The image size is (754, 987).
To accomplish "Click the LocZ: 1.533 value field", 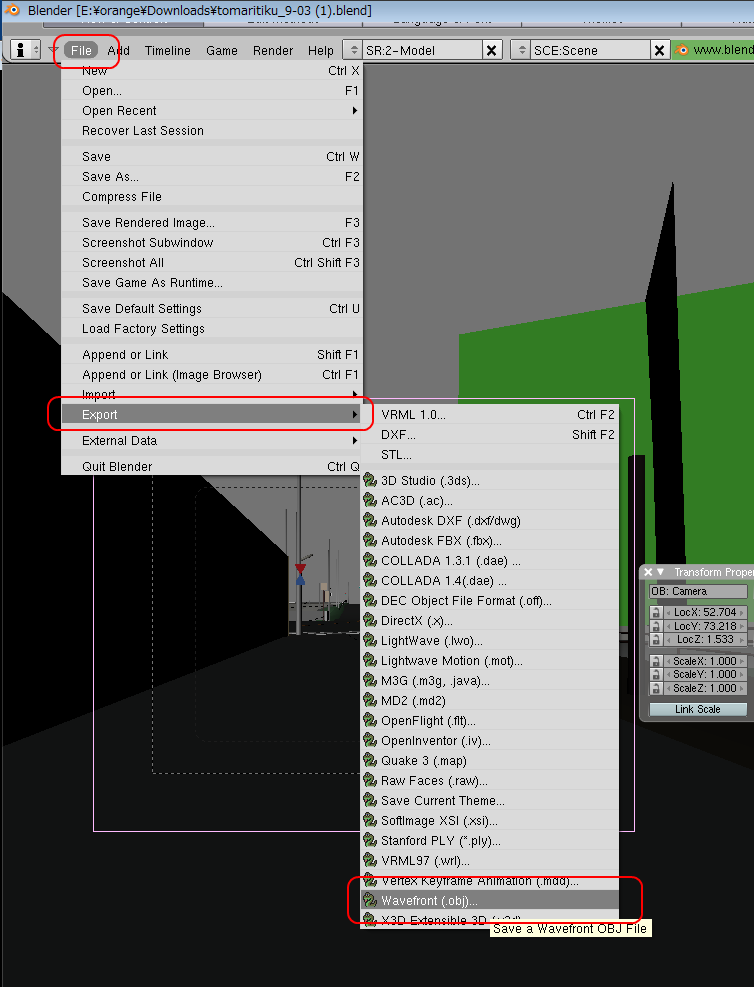I will pyautogui.click(x=705, y=640).
